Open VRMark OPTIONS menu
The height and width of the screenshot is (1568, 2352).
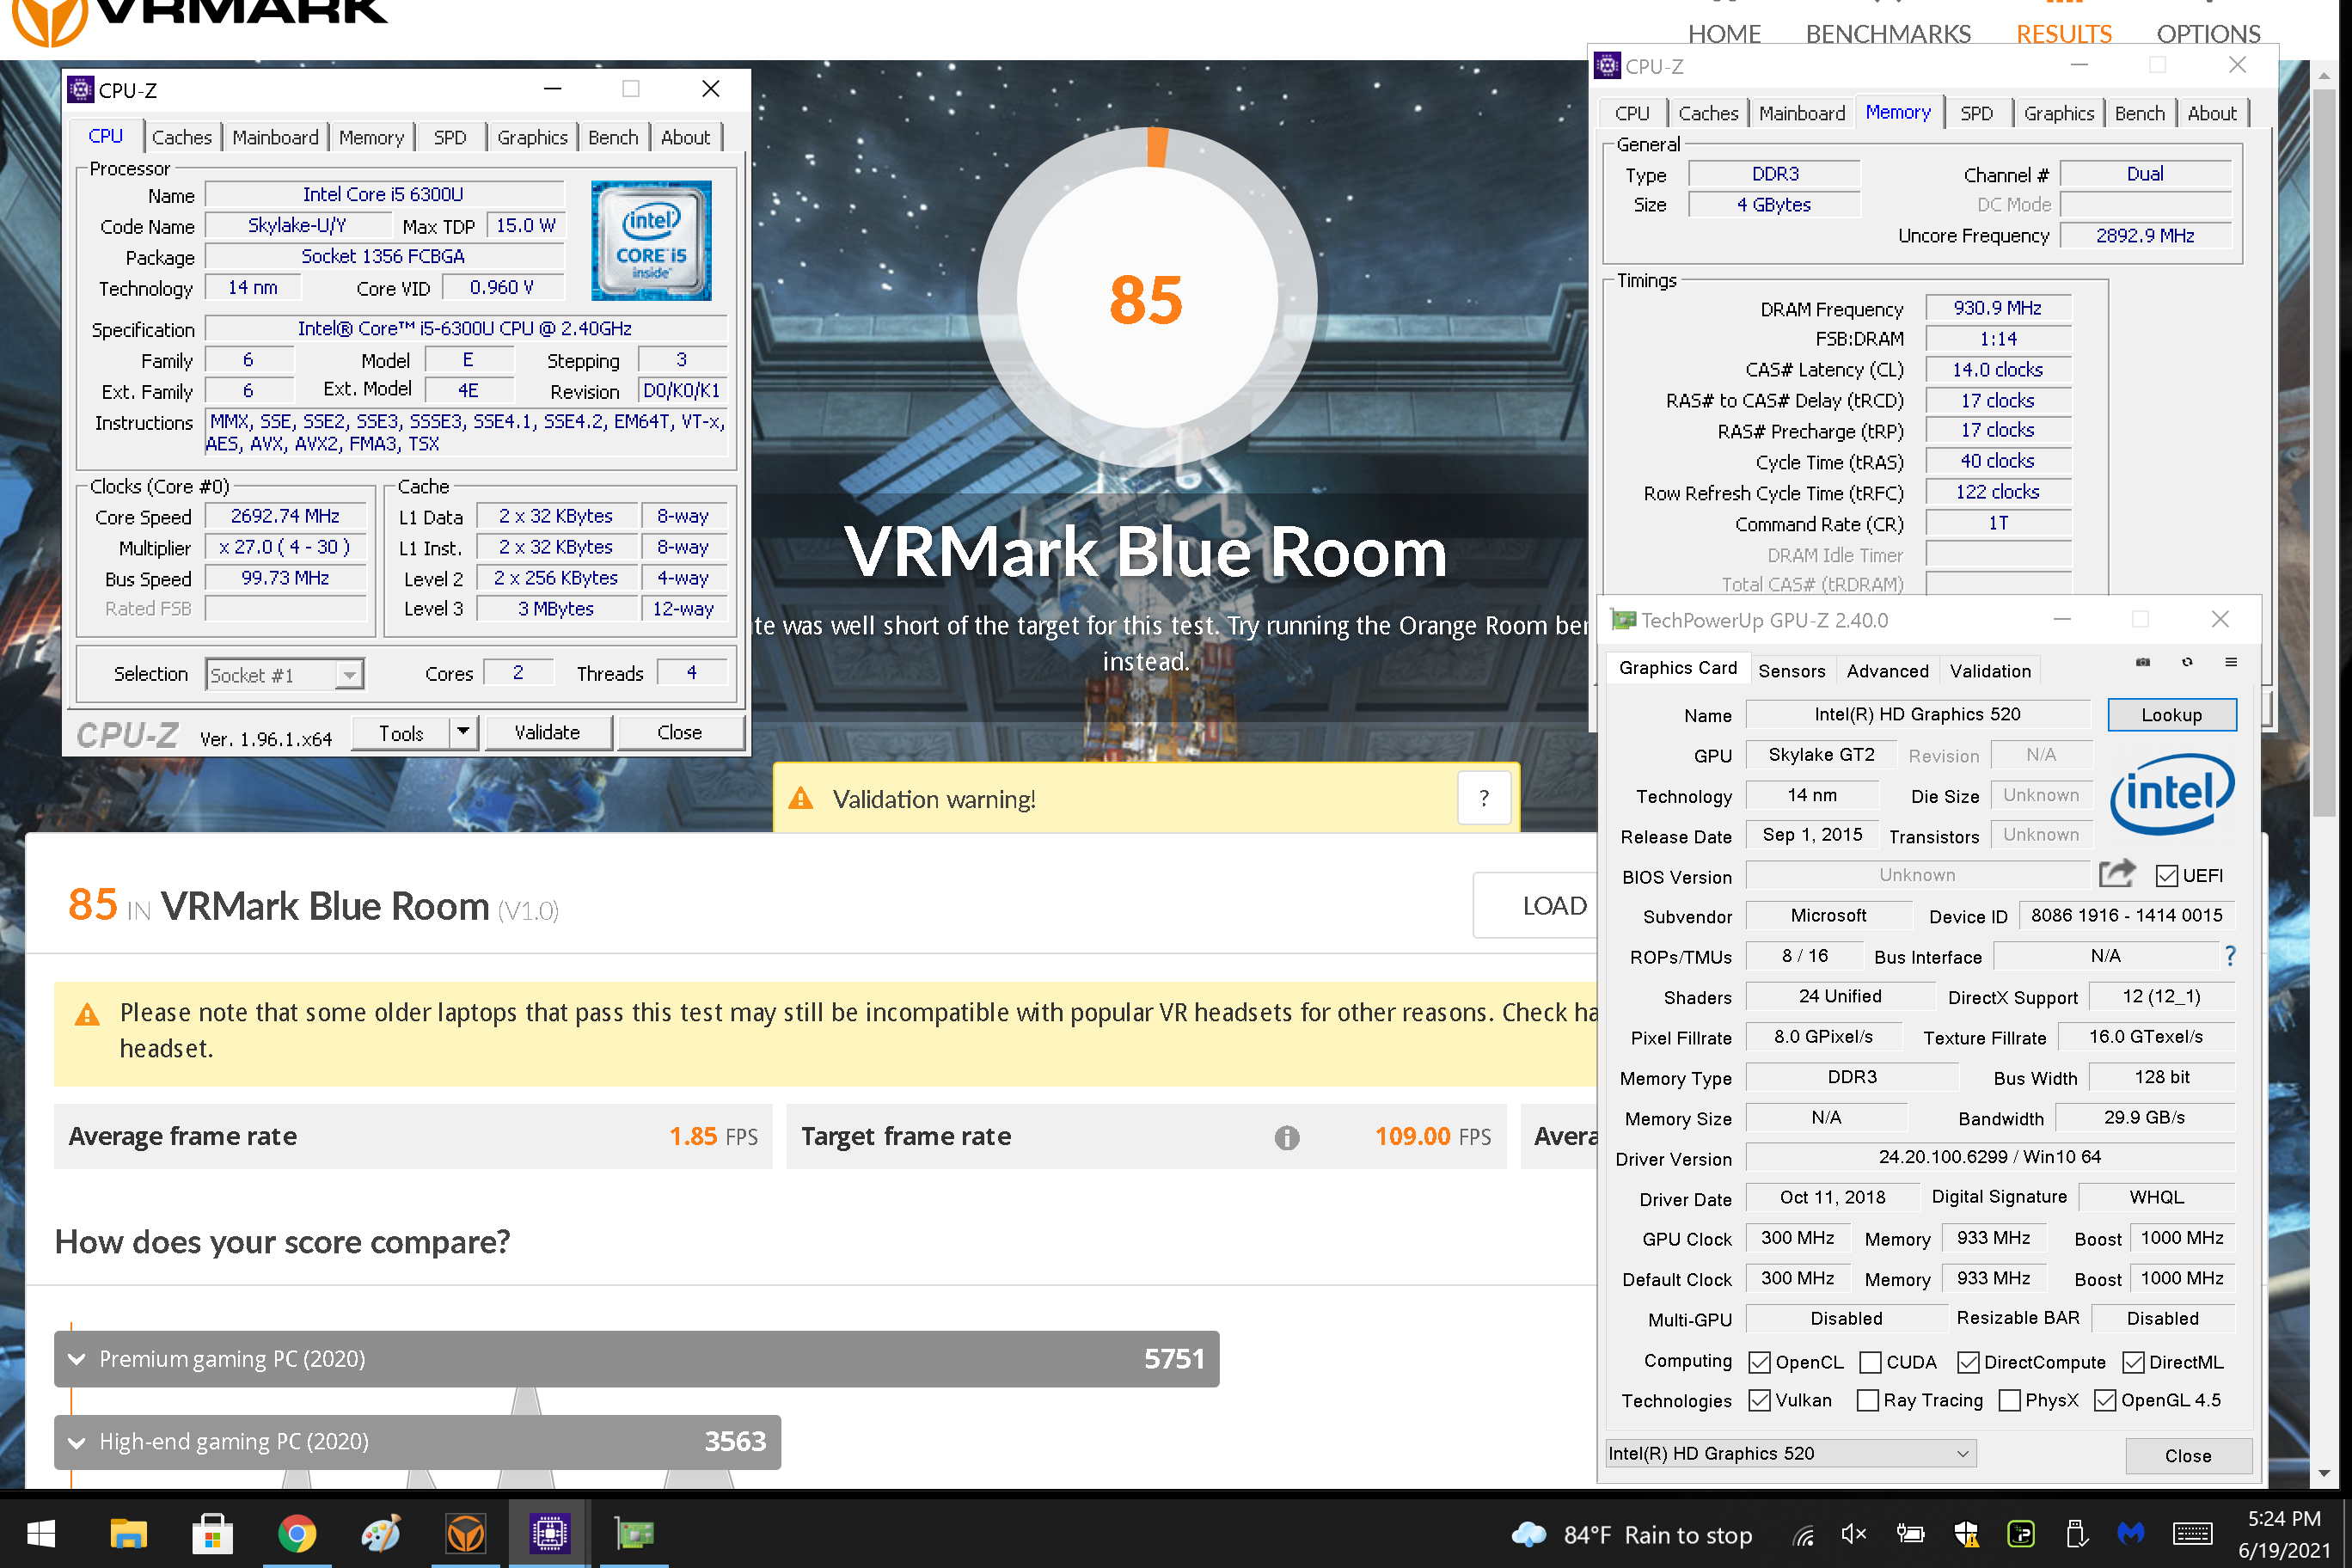click(x=2208, y=33)
